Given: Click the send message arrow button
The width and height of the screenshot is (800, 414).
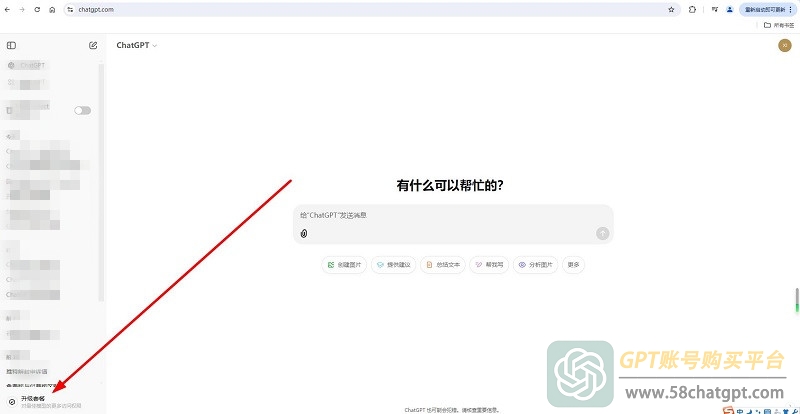Looking at the screenshot, I should coord(603,233).
